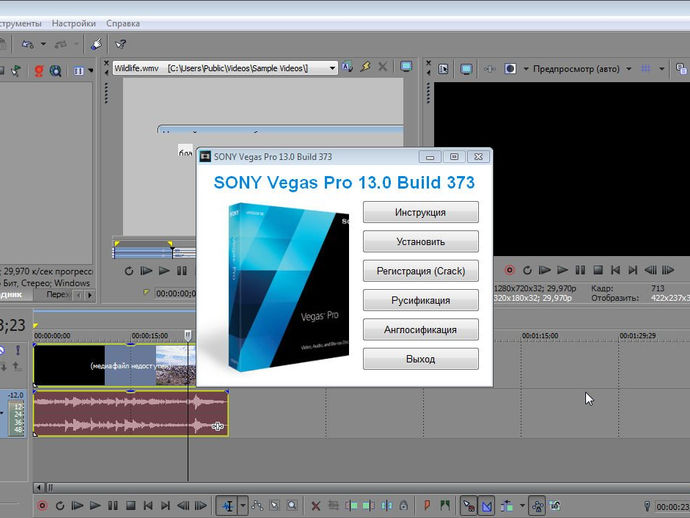The image size is (690, 518).
Task: Open the Wildlife.wmv file path combo box
Action: (x=225, y=68)
